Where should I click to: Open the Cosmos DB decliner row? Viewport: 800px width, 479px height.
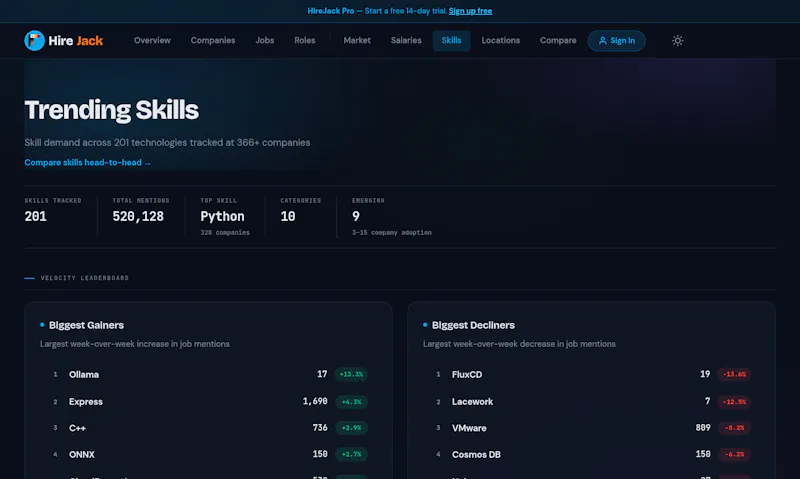point(591,455)
